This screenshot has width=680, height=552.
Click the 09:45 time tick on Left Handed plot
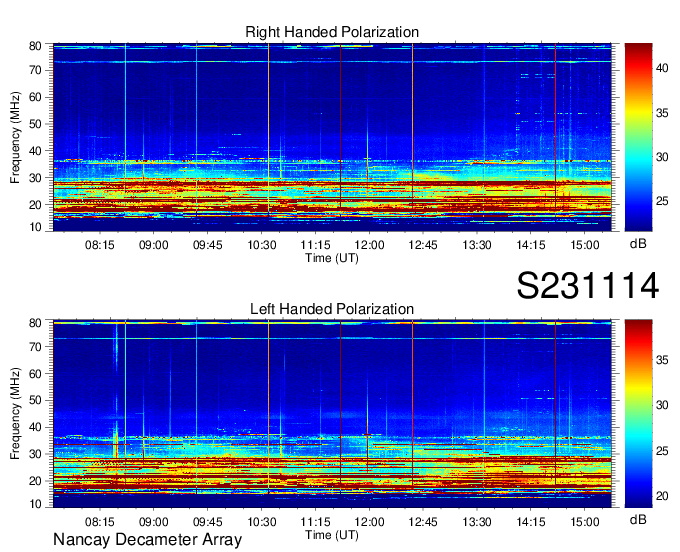[x=207, y=522]
